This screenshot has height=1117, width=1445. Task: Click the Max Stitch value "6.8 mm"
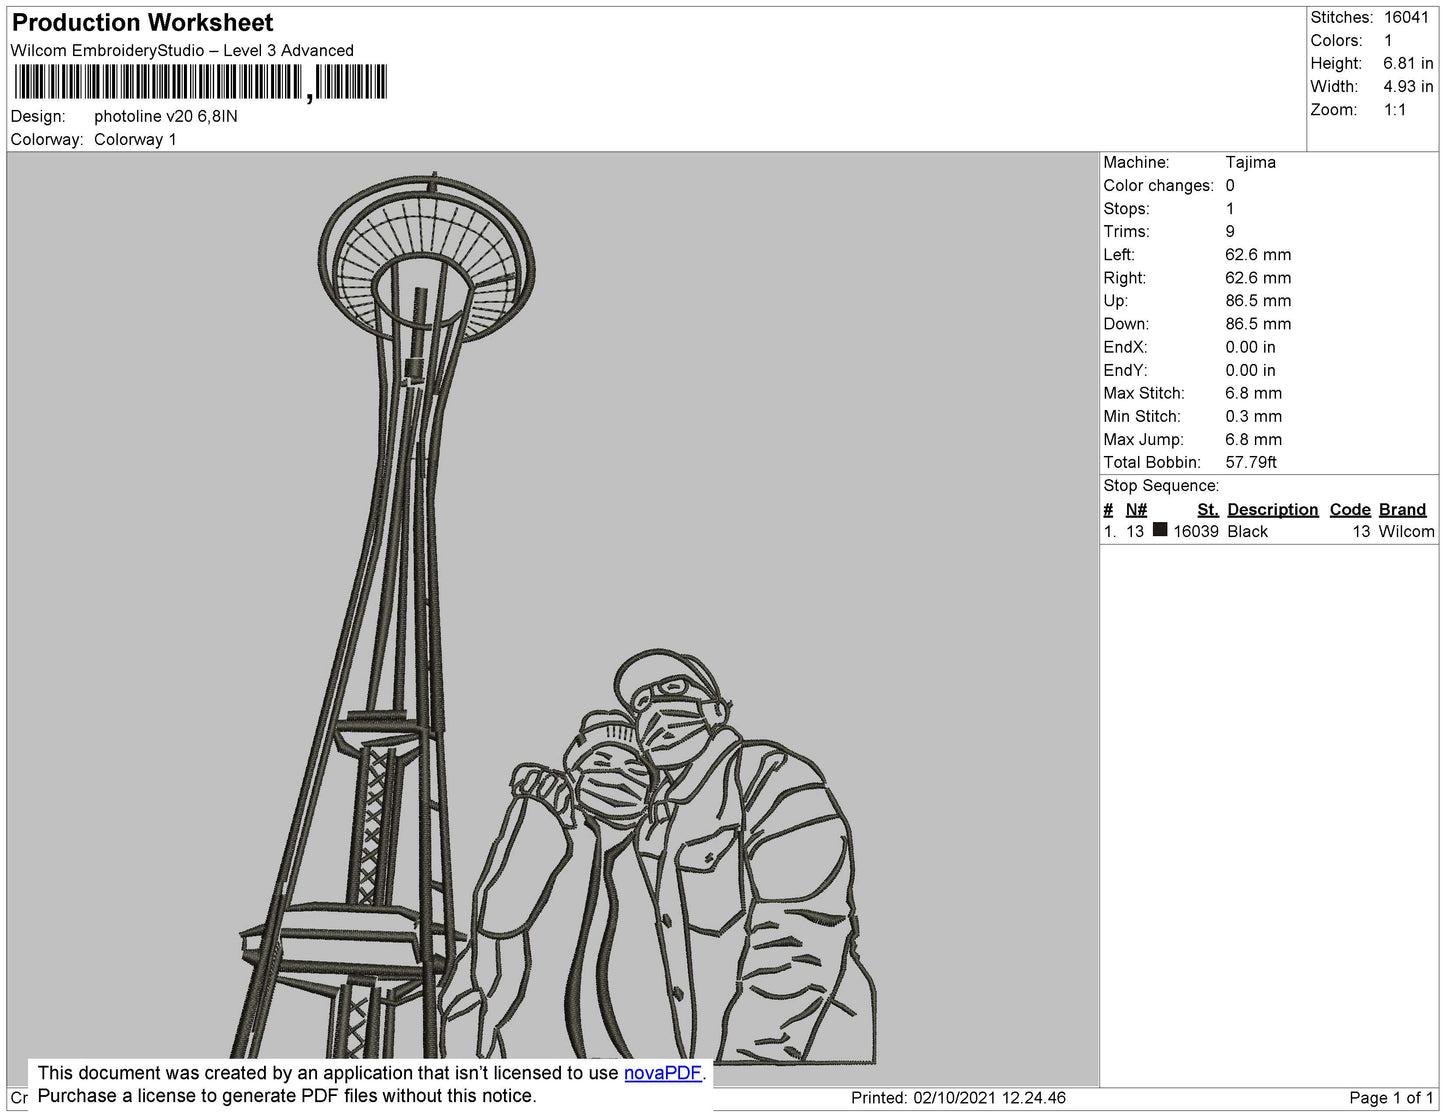pyautogui.click(x=1253, y=394)
